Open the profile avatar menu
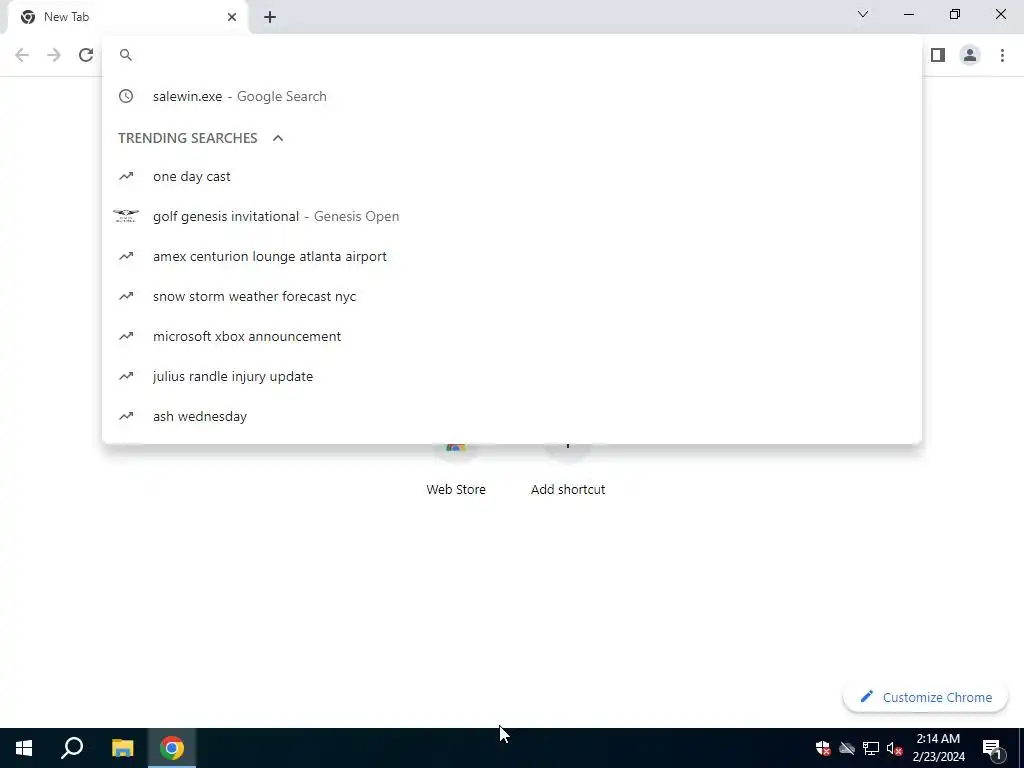1024x768 pixels. click(970, 55)
